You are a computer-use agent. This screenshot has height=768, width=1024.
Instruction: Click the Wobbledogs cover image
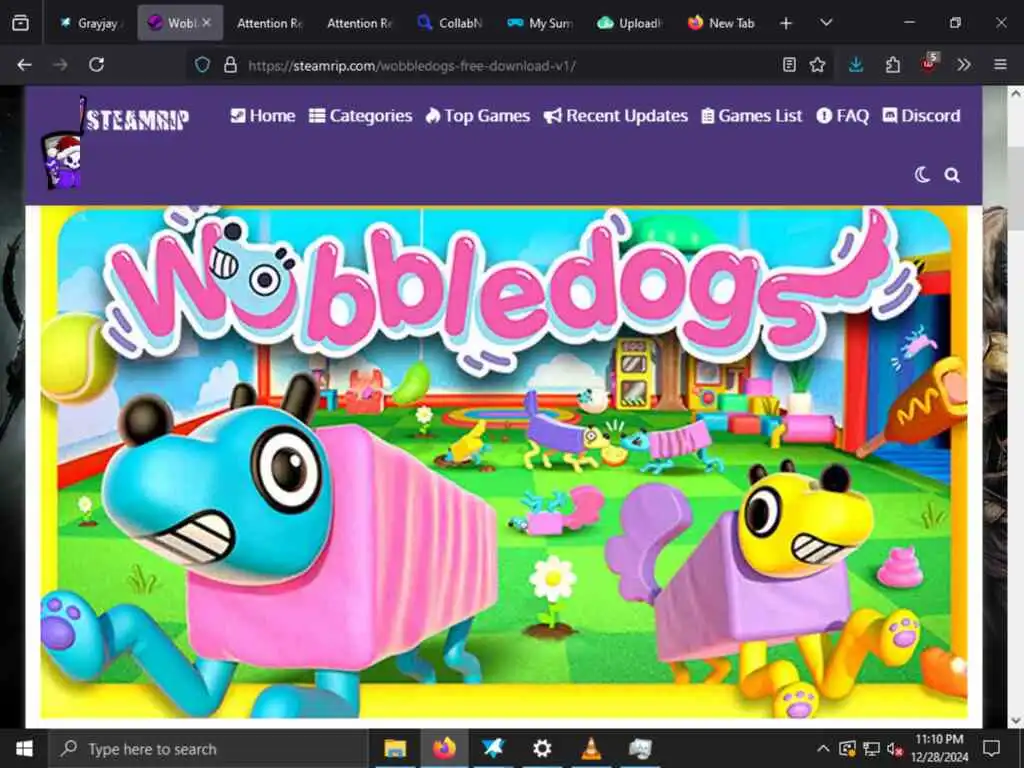[504, 462]
